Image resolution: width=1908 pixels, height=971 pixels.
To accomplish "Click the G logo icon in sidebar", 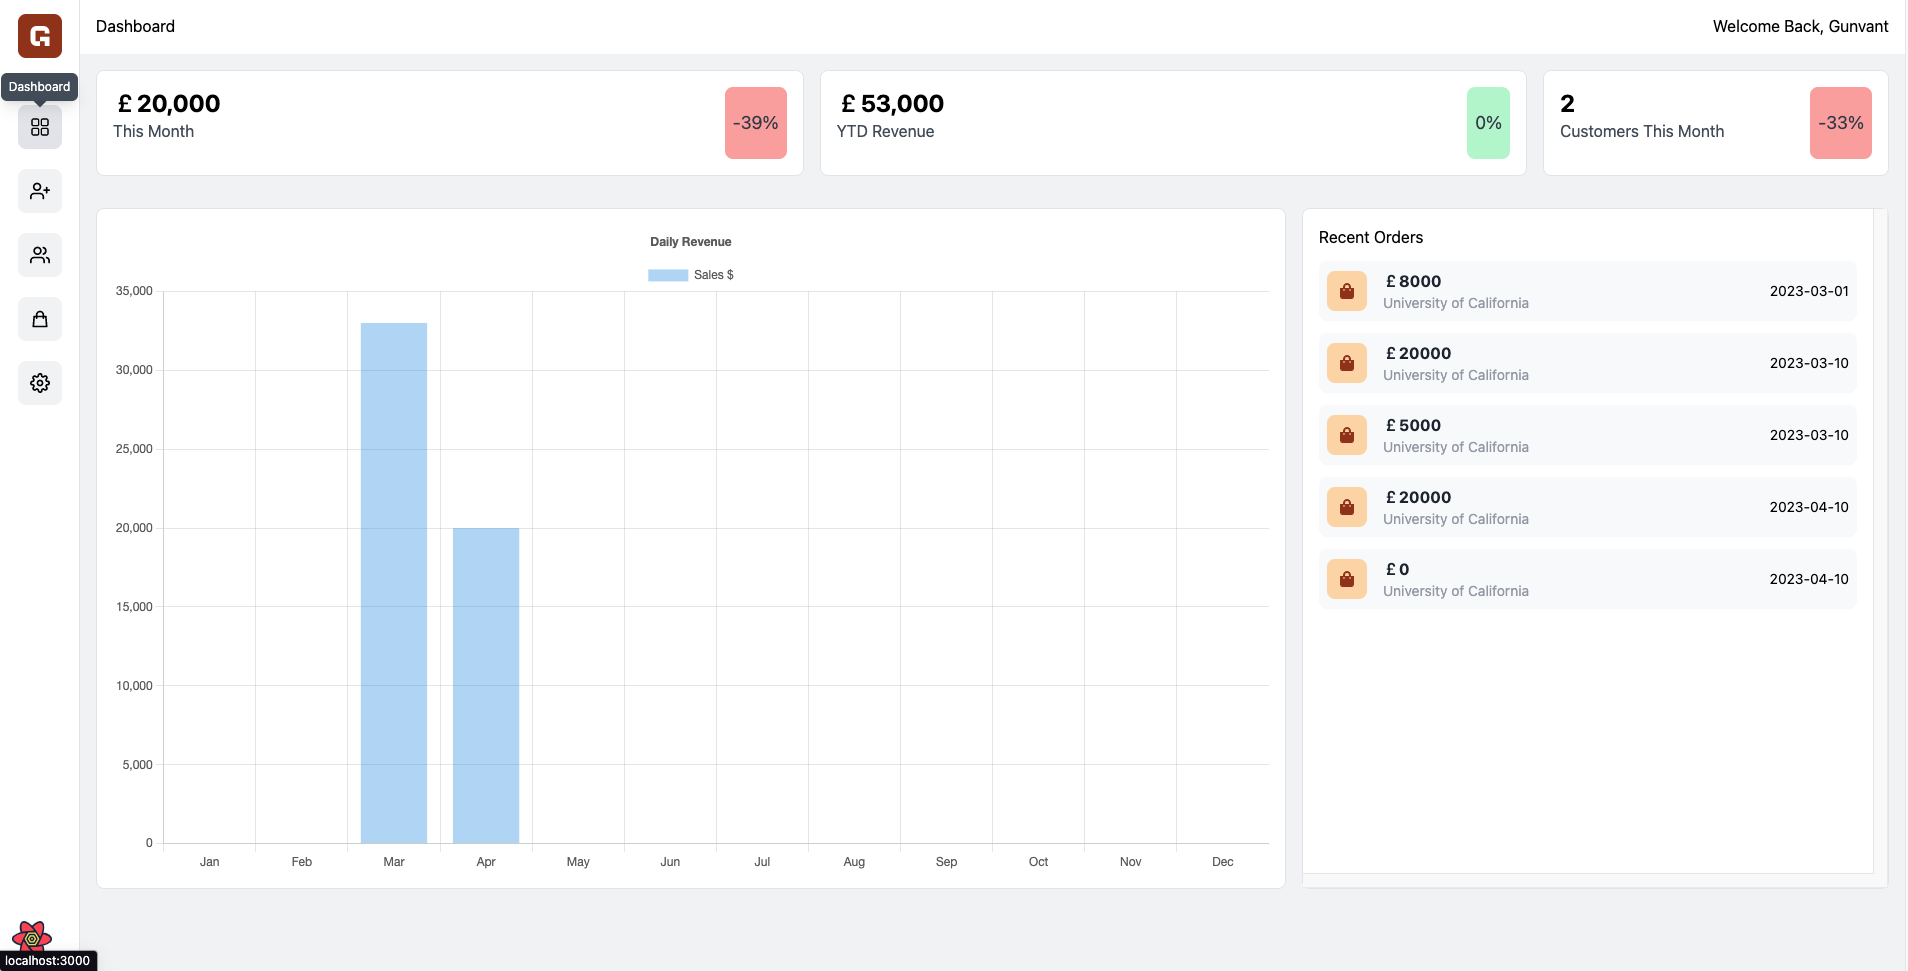I will (x=40, y=36).
